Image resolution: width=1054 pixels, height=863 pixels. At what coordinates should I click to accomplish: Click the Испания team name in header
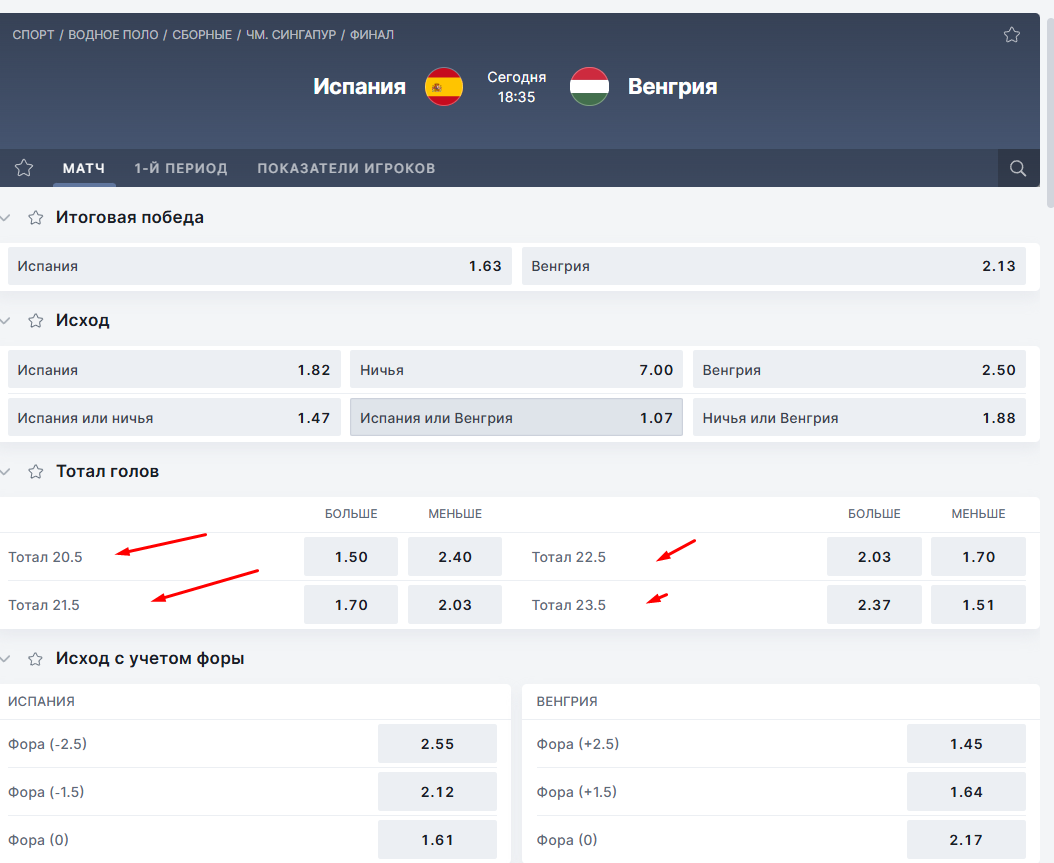(360, 87)
